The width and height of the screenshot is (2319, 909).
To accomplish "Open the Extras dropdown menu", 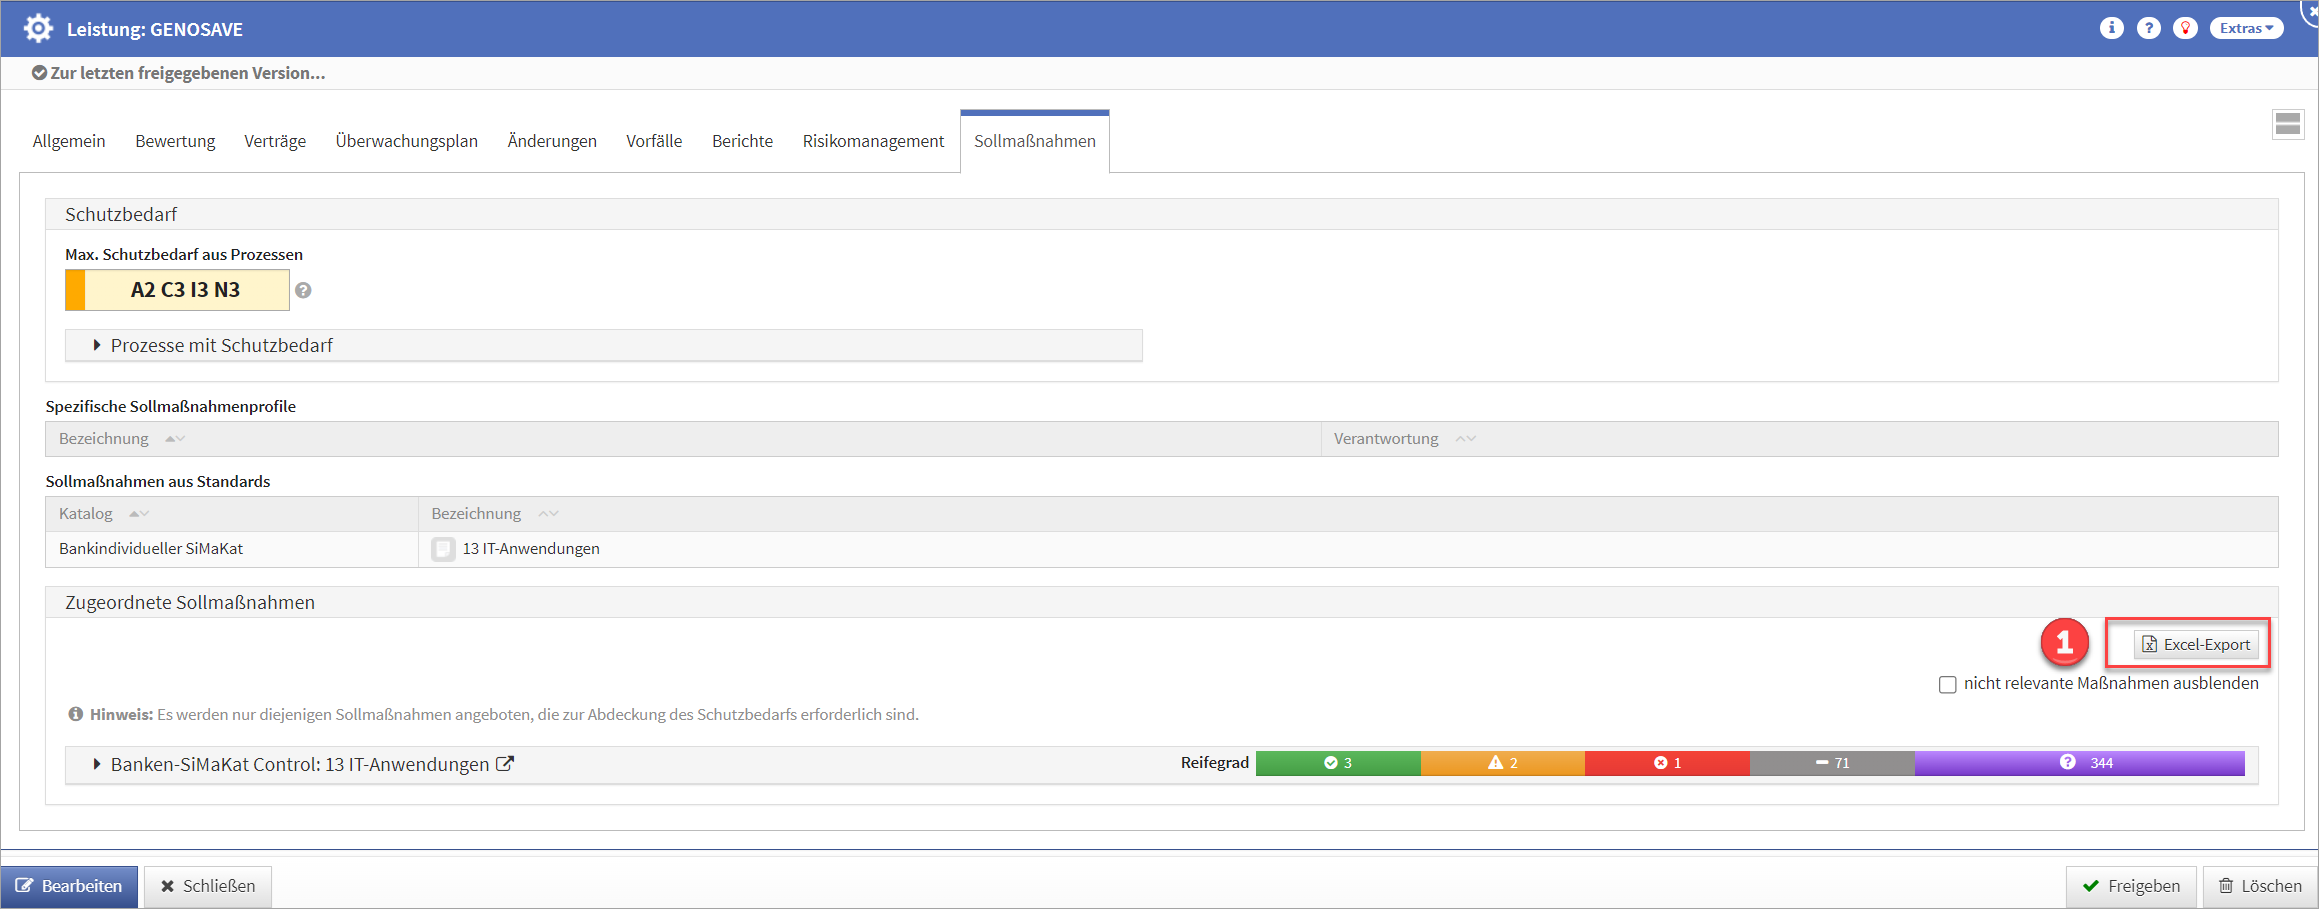I will coord(2246,28).
